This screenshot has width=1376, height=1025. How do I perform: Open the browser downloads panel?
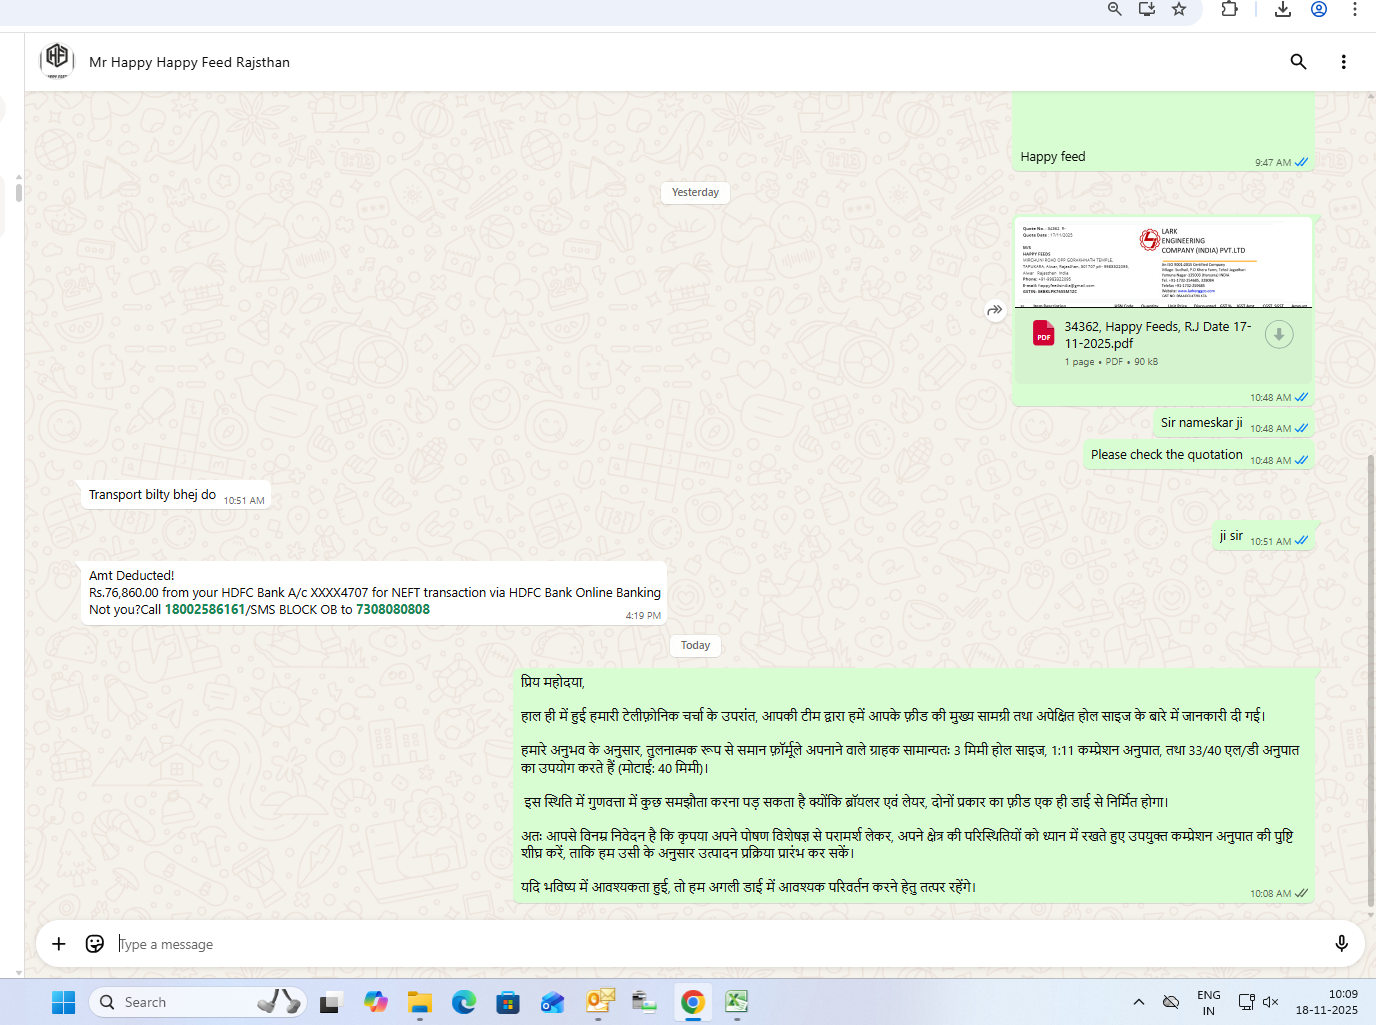(1283, 9)
